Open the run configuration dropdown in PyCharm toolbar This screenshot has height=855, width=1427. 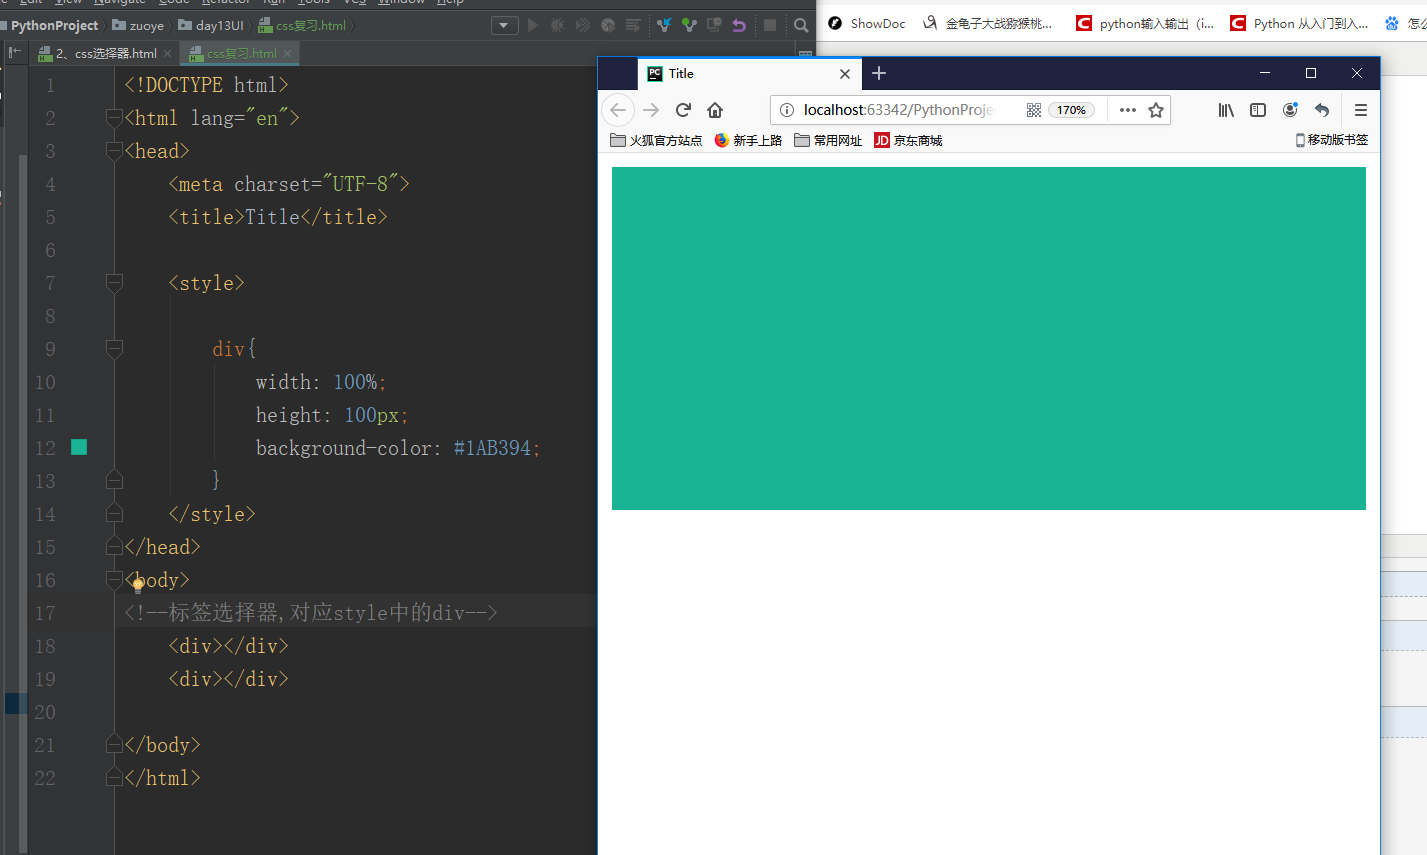point(505,25)
